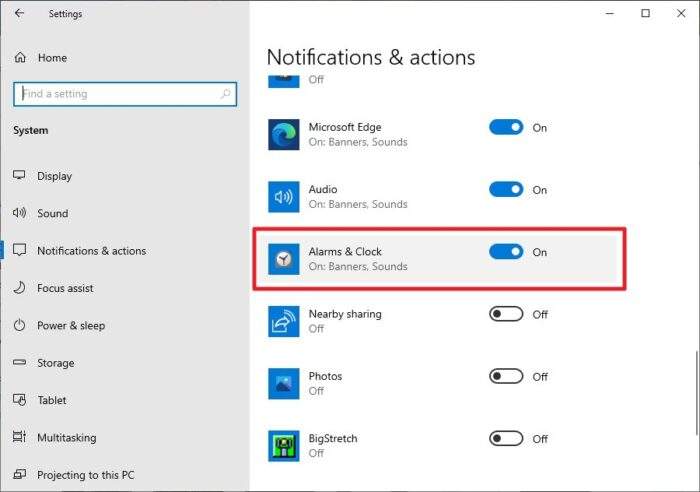The image size is (700, 492).
Task: Go back with the Settings back arrow
Action: pos(19,13)
